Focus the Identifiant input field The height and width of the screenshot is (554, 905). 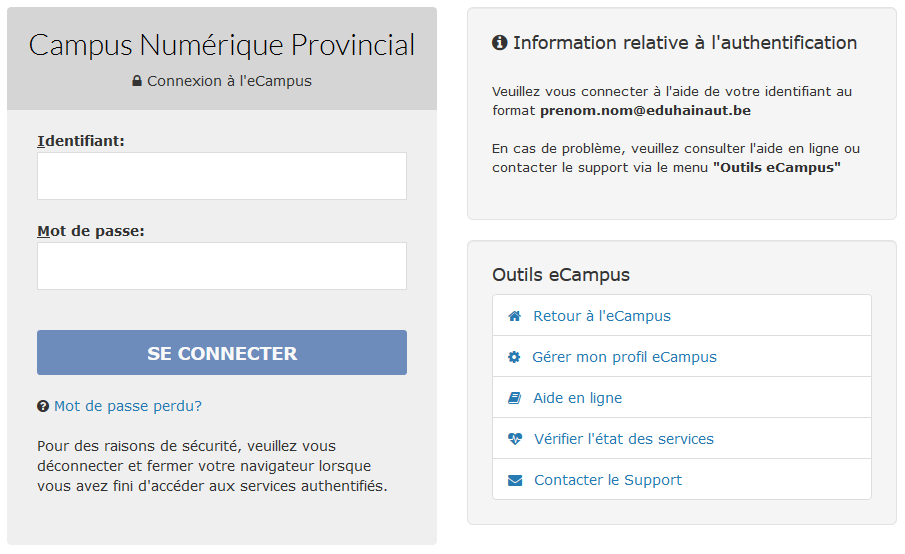pos(222,176)
